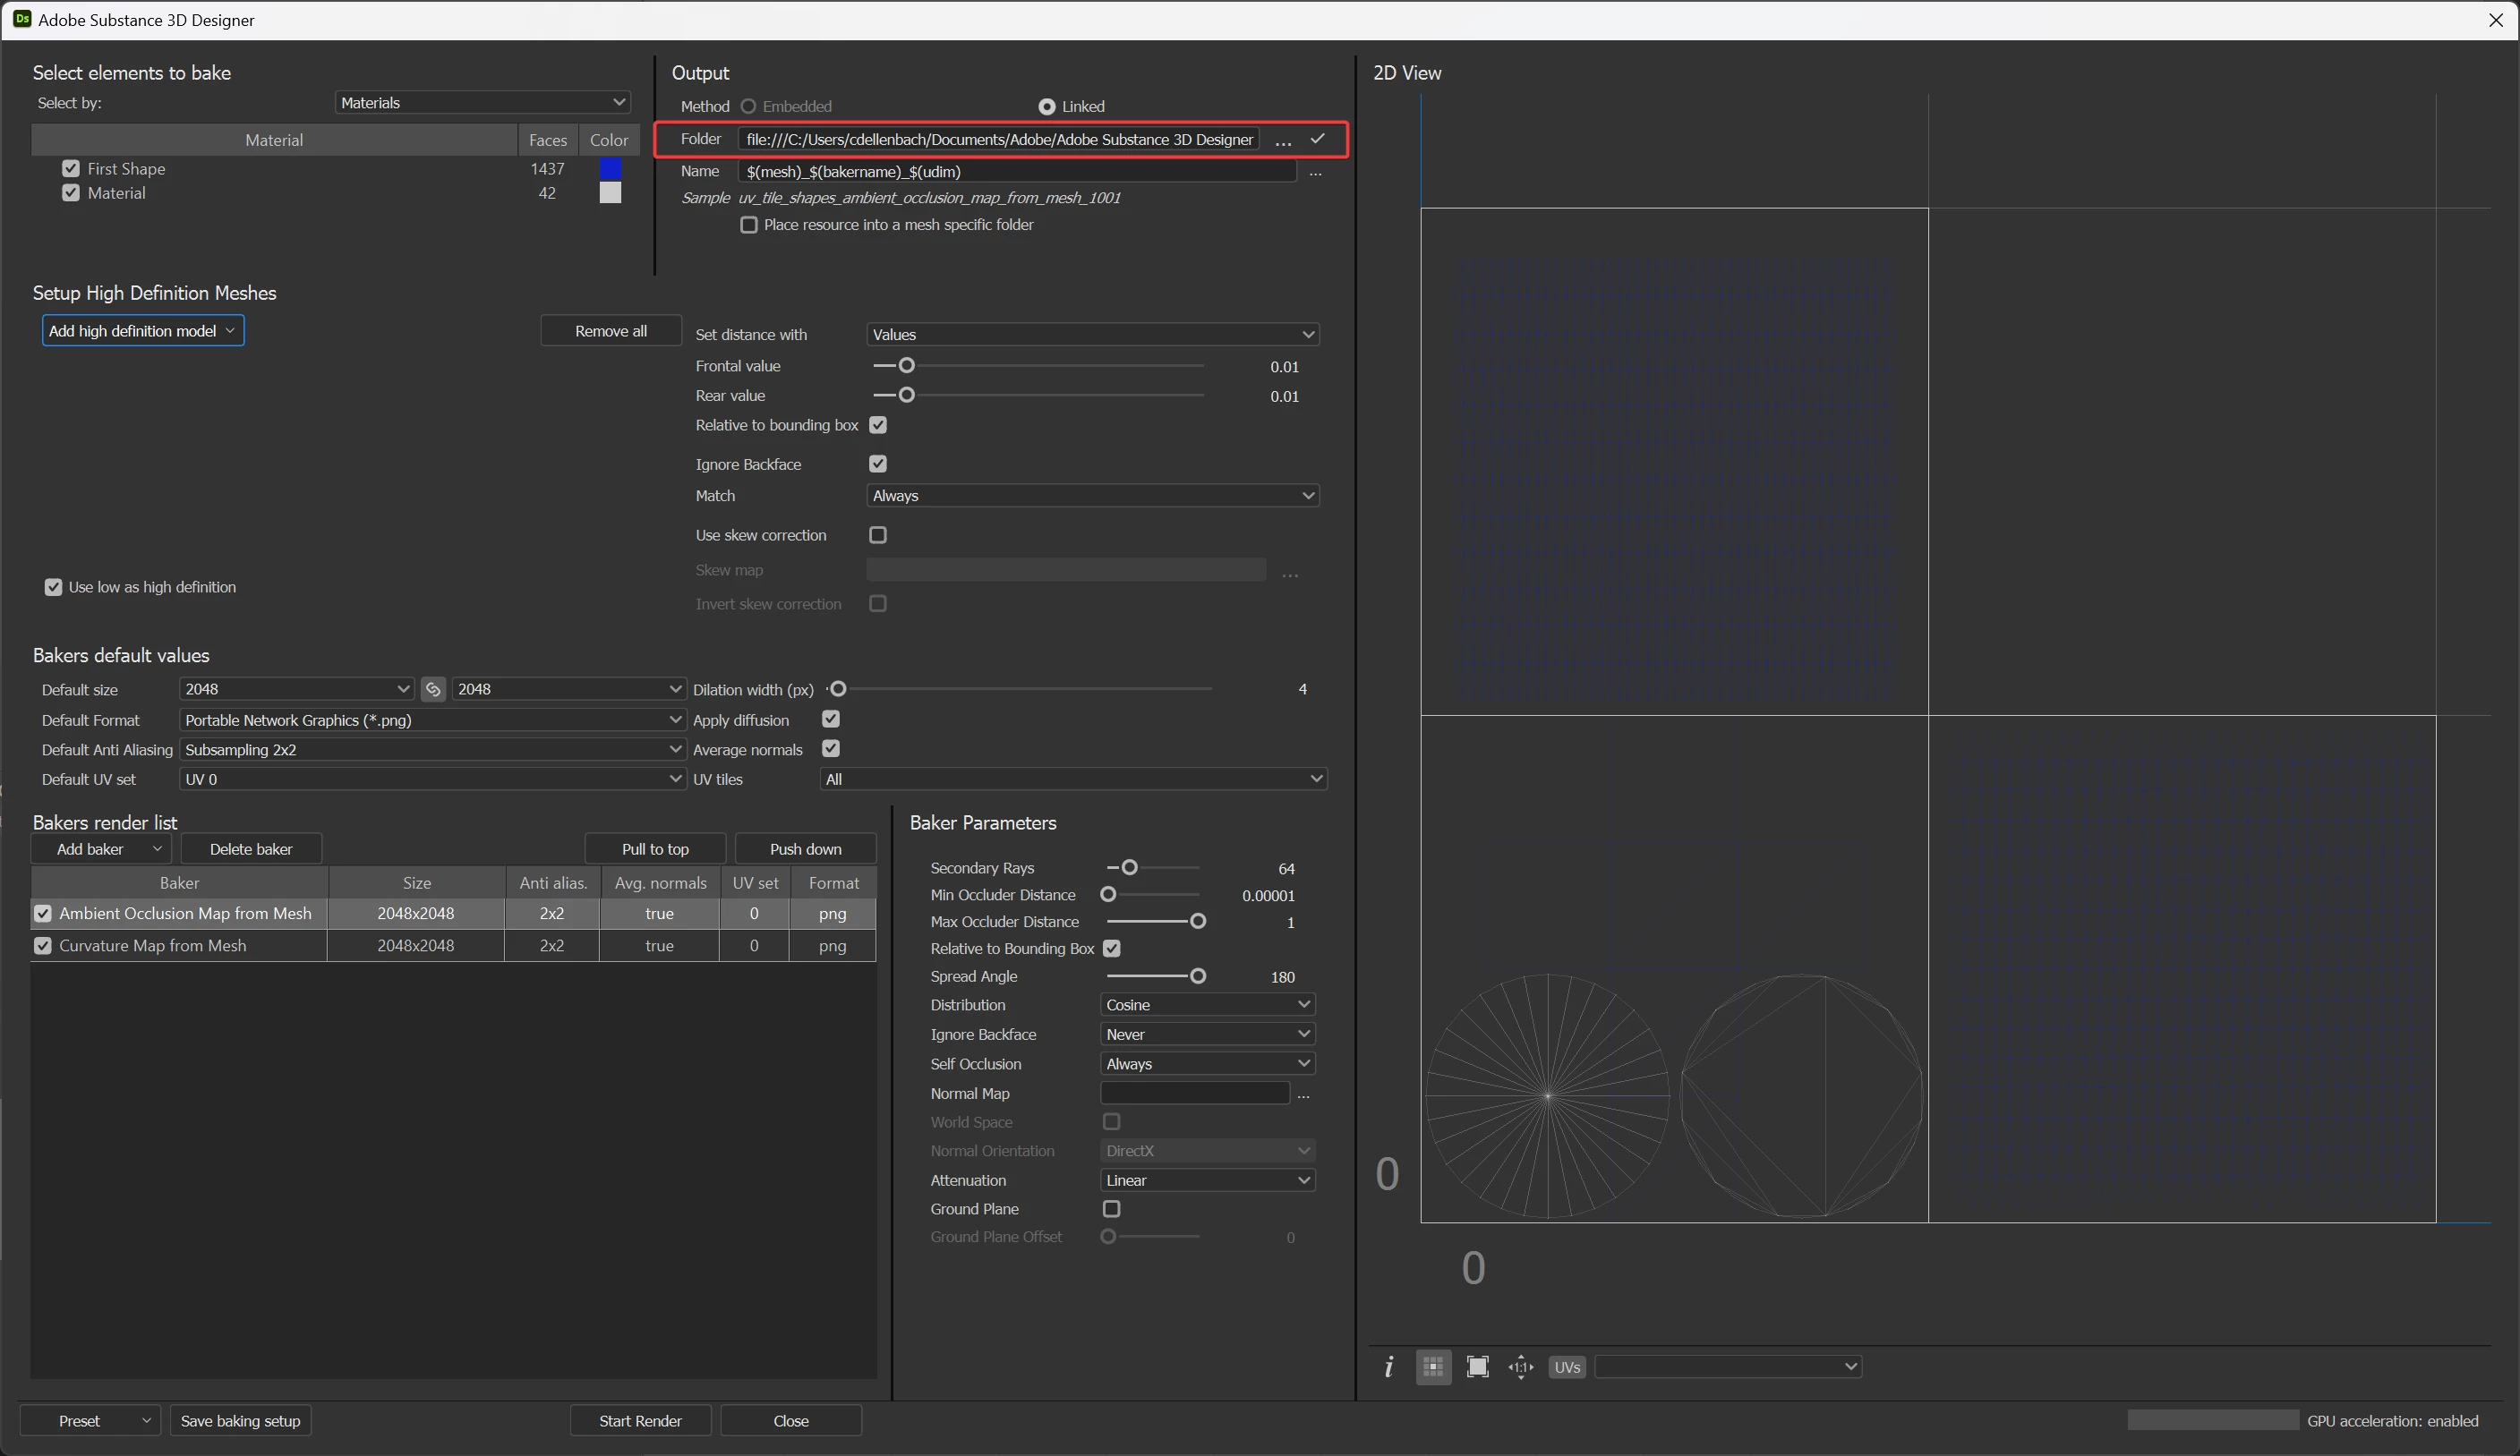Open the Distribution Cosine dropdown
The height and width of the screenshot is (1456, 2520).
1206,1005
